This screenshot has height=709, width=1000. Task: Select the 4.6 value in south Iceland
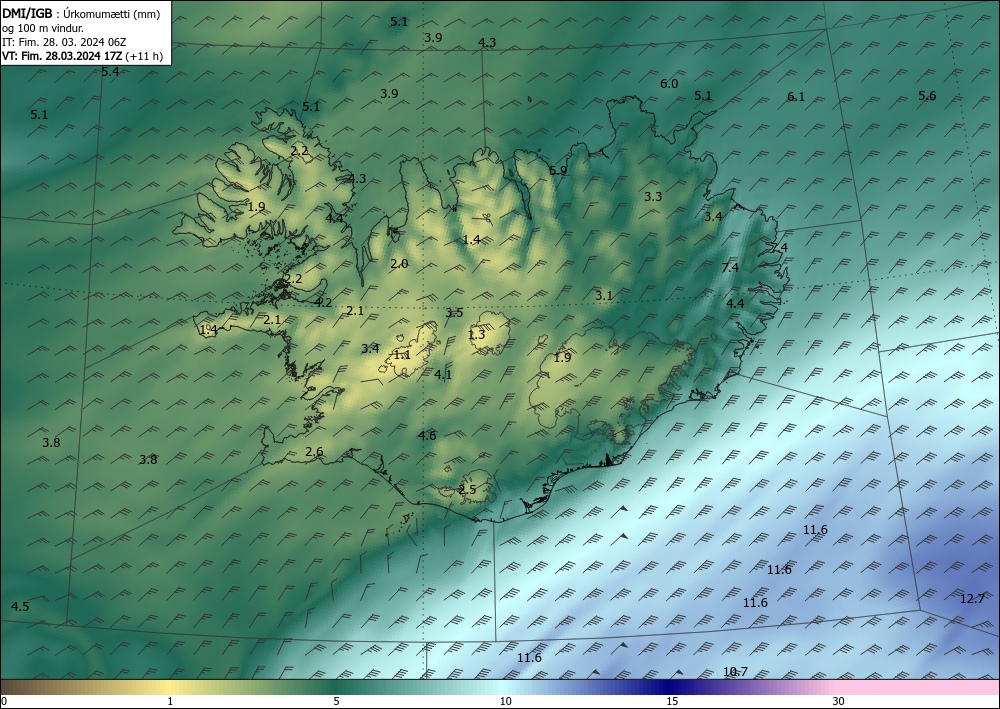[x=427, y=435]
